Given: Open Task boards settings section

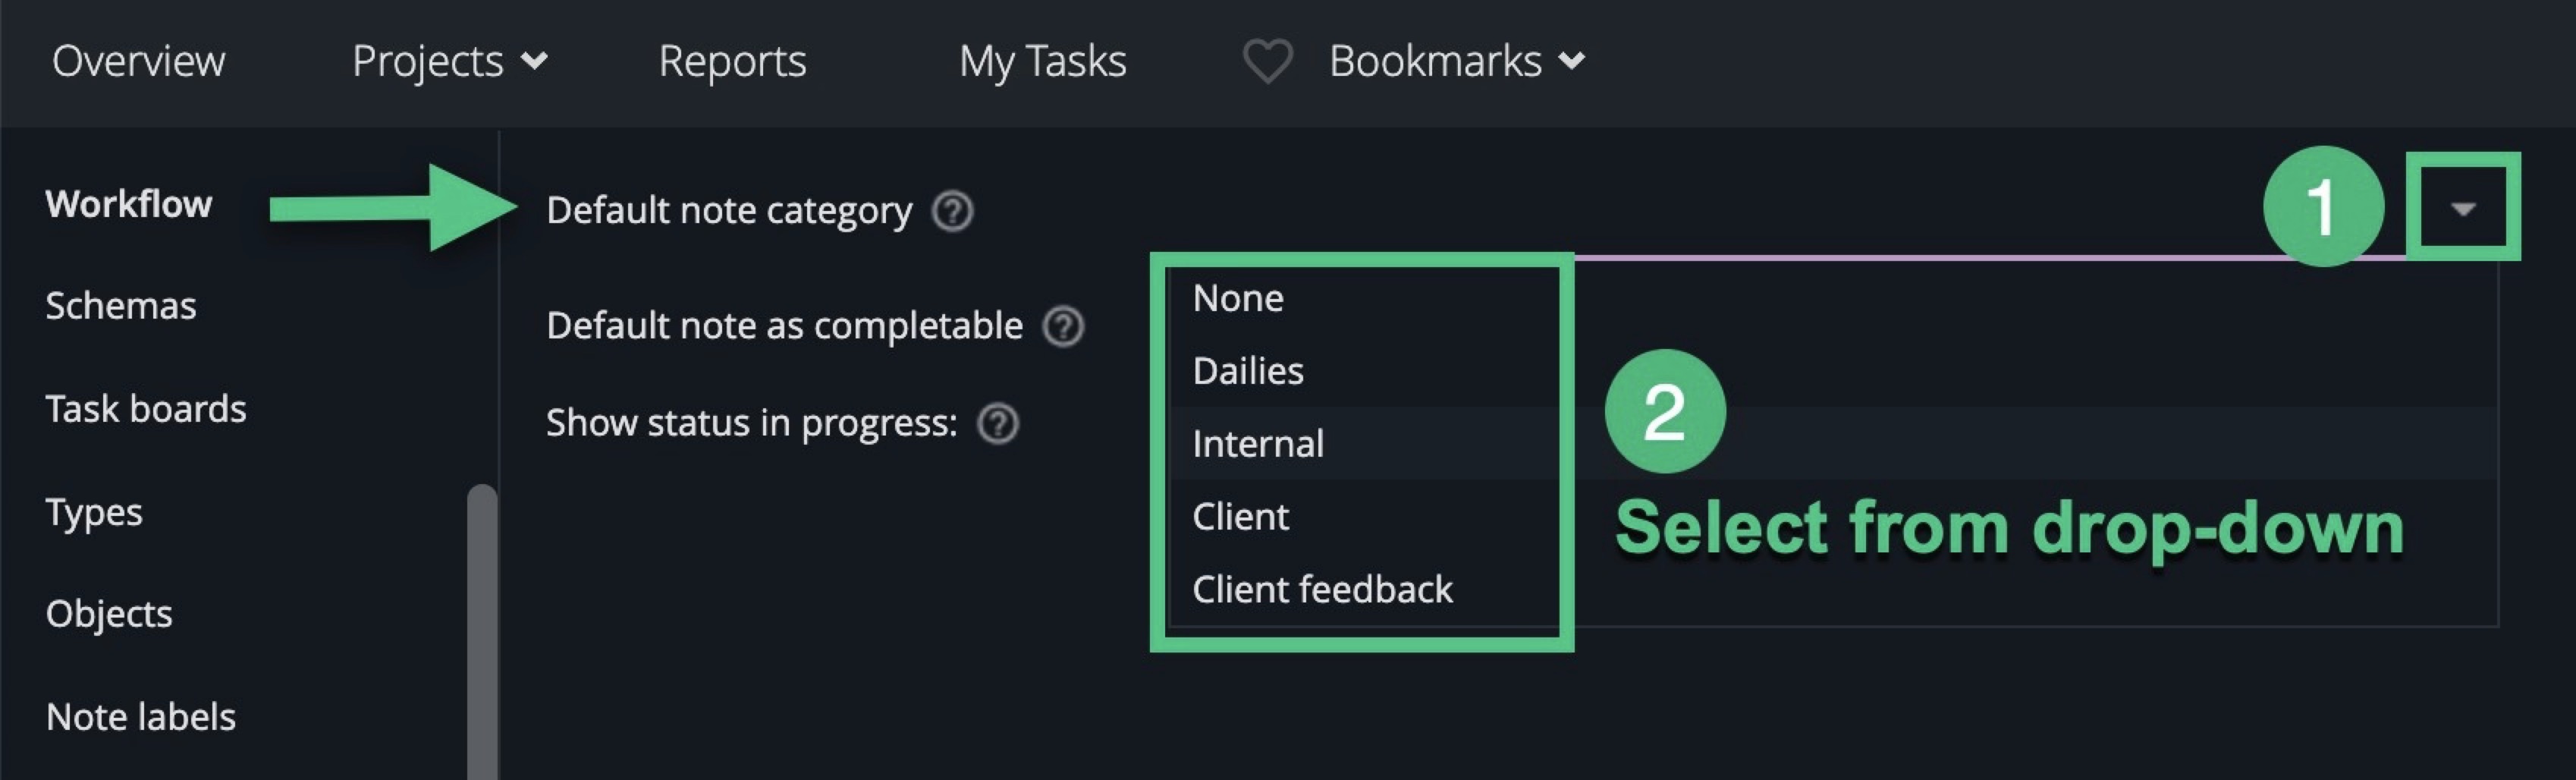Looking at the screenshot, I should click(x=146, y=409).
